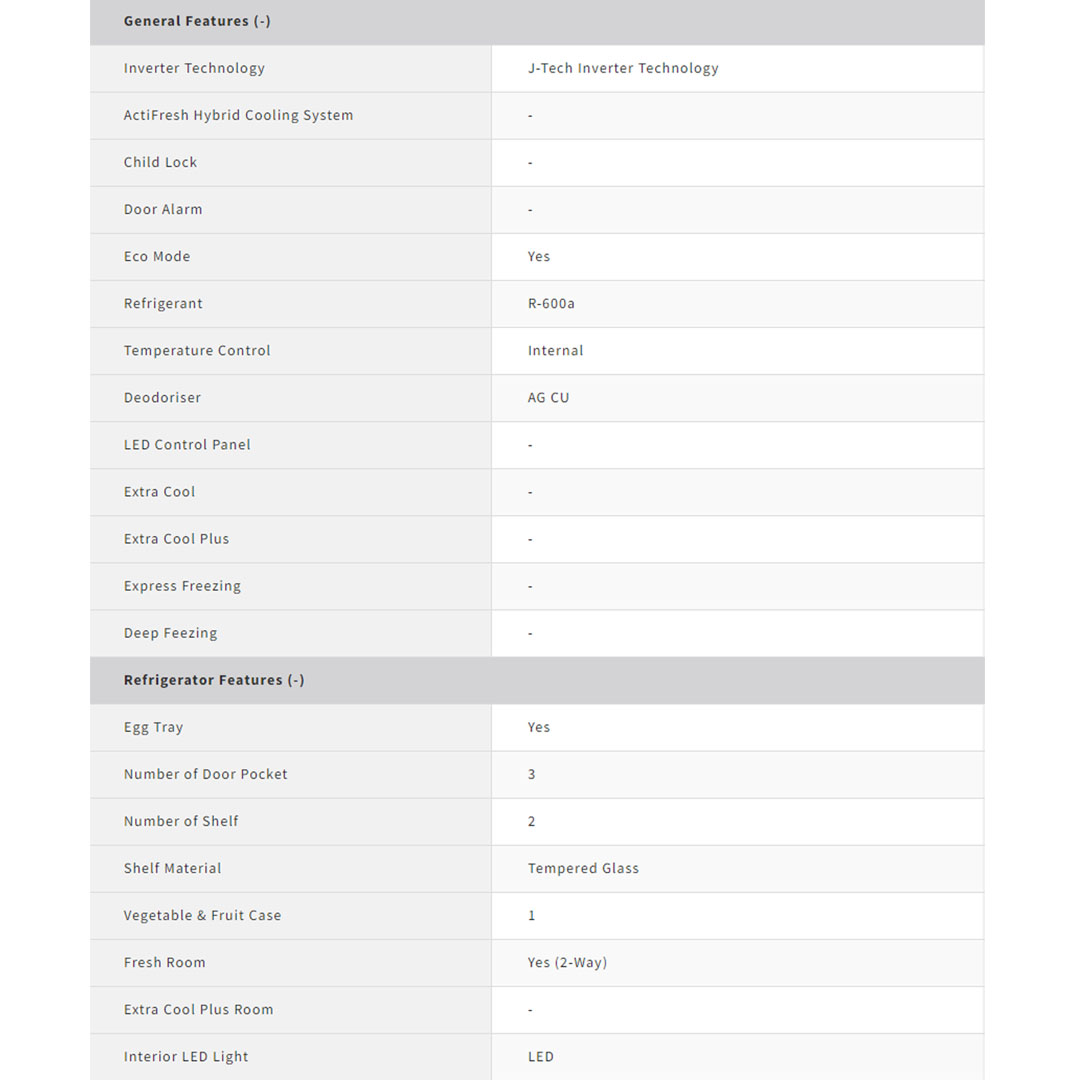Click the Tempered Glass shelf material value
Viewport: 1080px width, 1080px height.
(x=583, y=868)
